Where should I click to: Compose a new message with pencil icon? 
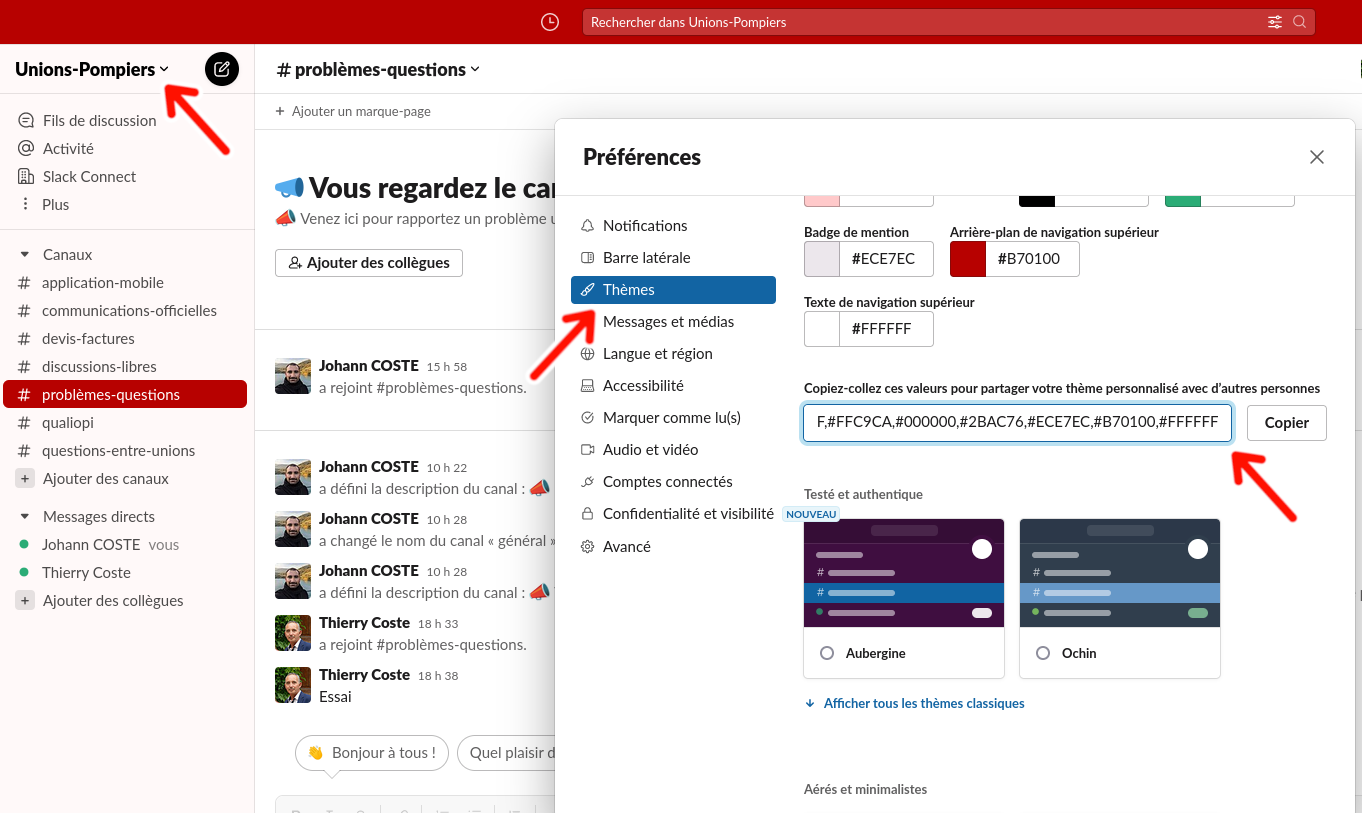pos(222,69)
